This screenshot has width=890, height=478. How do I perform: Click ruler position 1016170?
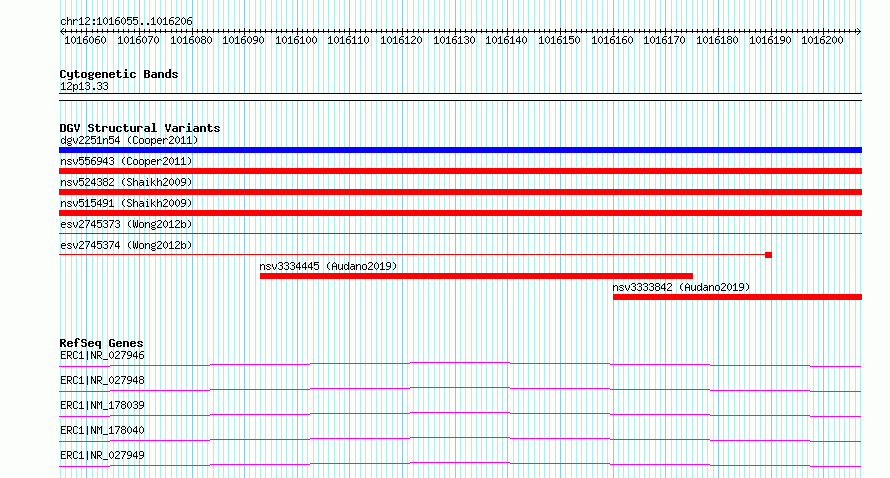click(x=664, y=40)
